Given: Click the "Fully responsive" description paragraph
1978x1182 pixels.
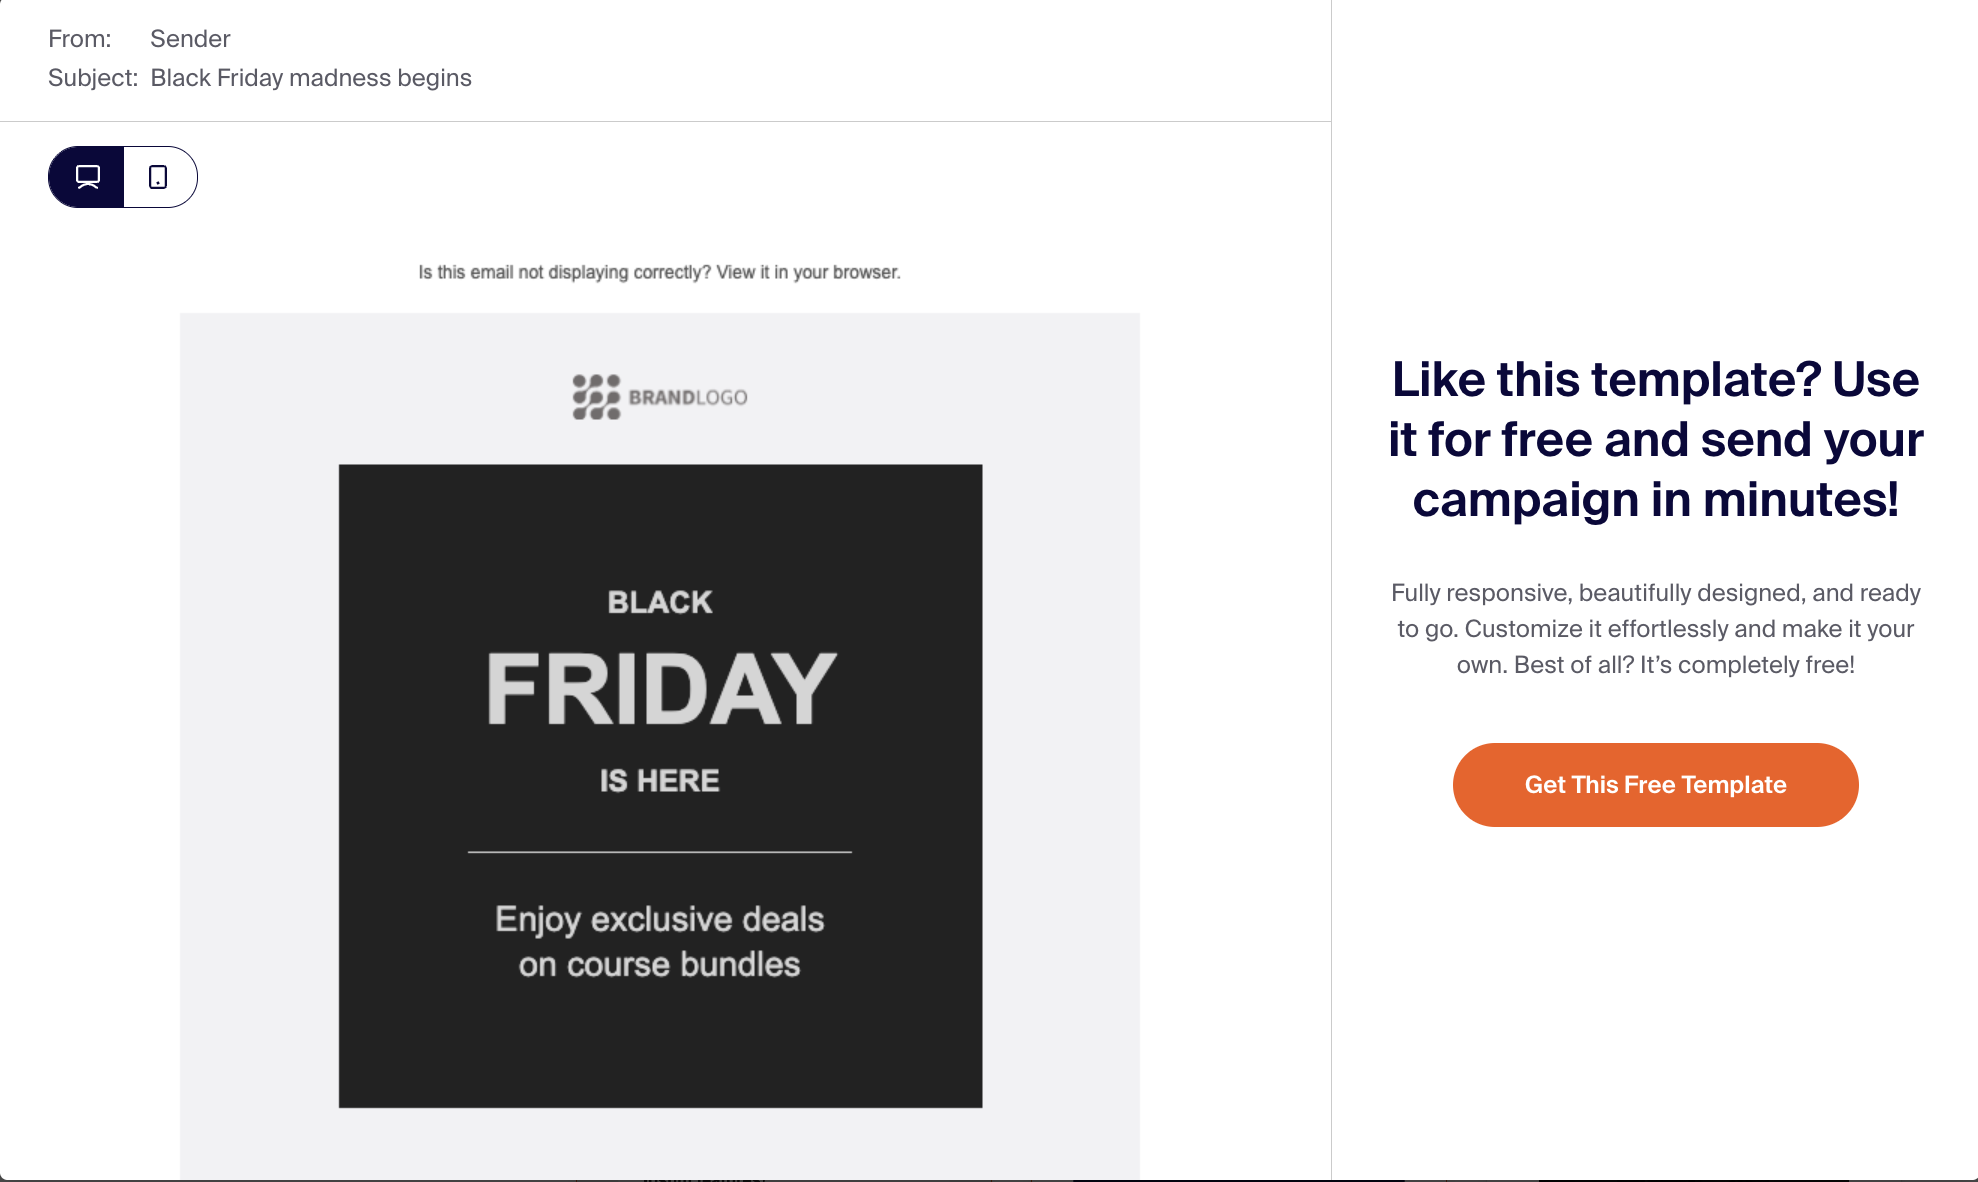Looking at the screenshot, I should (1655, 629).
